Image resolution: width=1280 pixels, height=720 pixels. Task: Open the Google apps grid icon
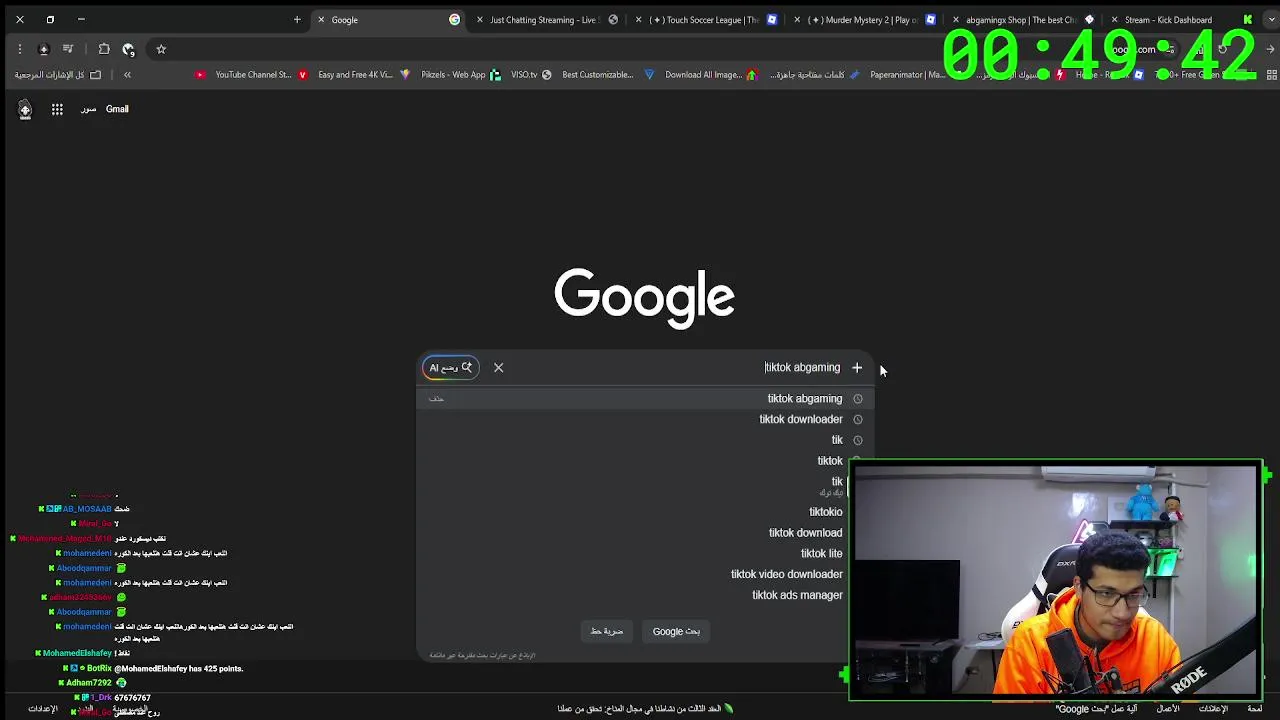coord(57,109)
